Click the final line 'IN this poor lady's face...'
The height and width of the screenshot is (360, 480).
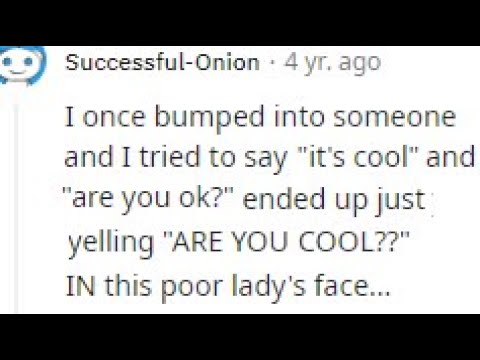228,286
